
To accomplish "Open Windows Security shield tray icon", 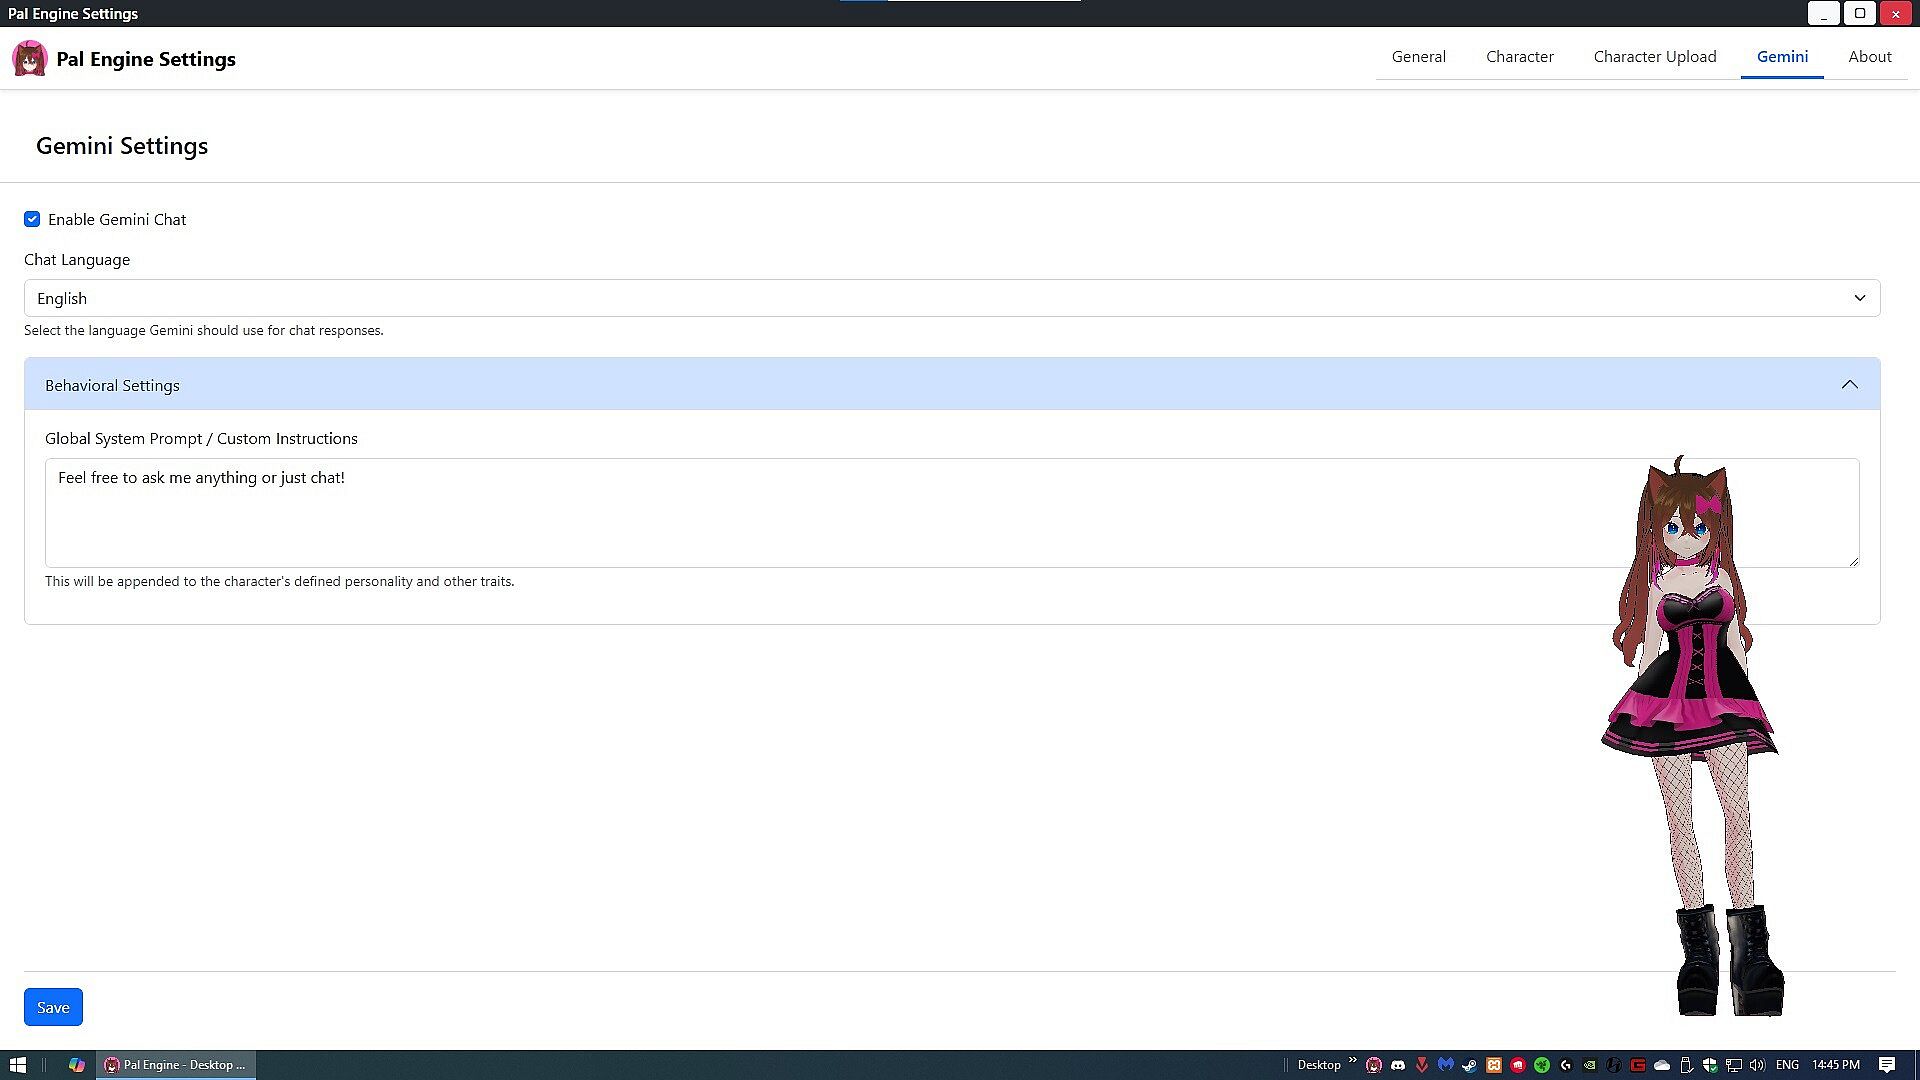I will click(x=1710, y=1065).
